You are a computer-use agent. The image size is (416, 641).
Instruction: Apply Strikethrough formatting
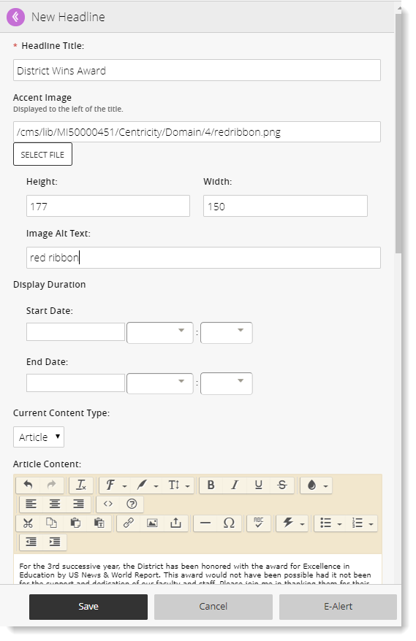pyautogui.click(x=282, y=485)
